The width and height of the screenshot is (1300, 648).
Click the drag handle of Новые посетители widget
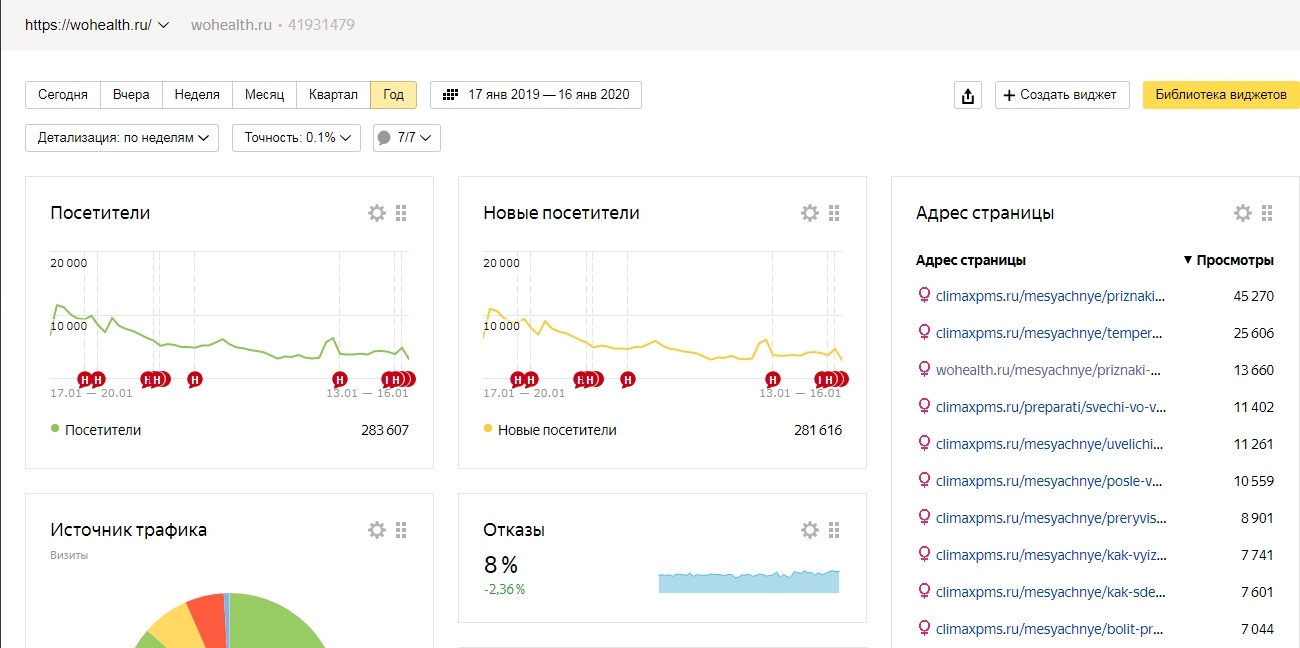pos(834,213)
